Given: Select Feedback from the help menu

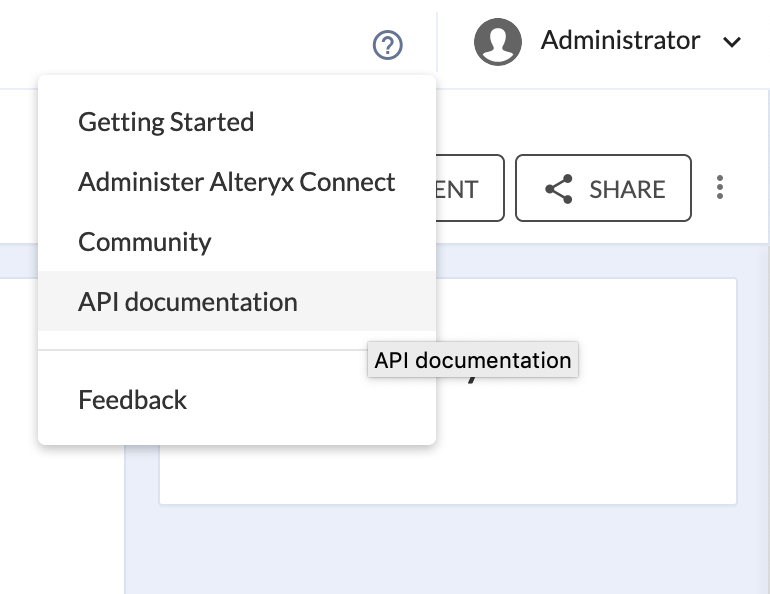Looking at the screenshot, I should click(133, 400).
